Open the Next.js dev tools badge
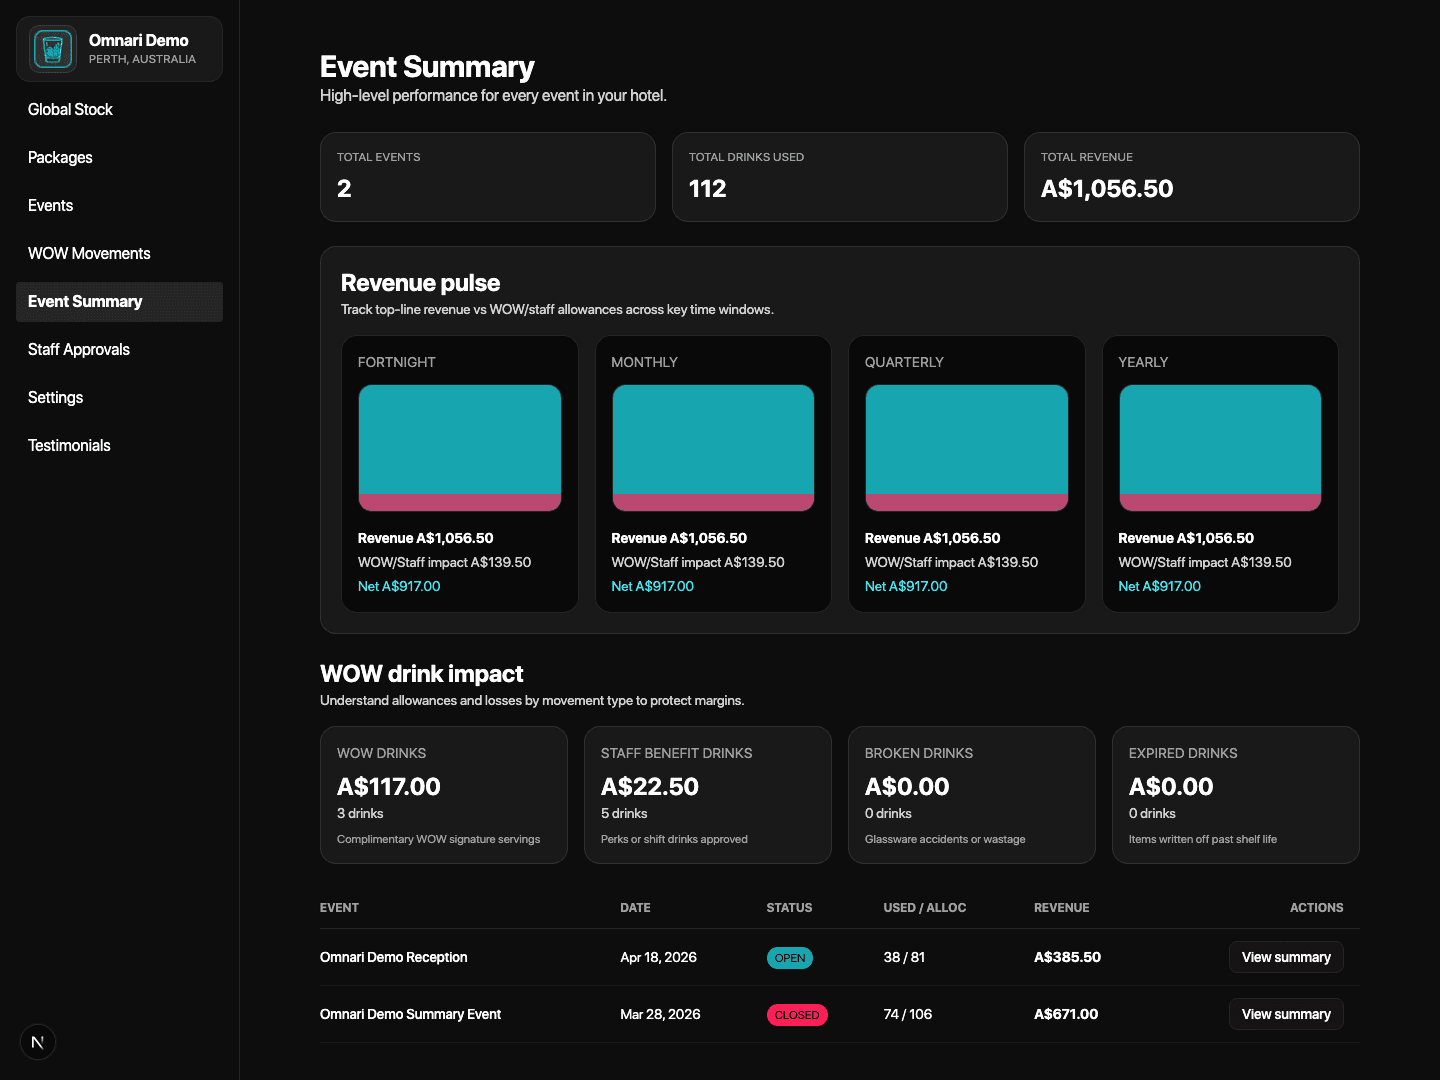Screen dimensions: 1440x1080 [38, 1042]
